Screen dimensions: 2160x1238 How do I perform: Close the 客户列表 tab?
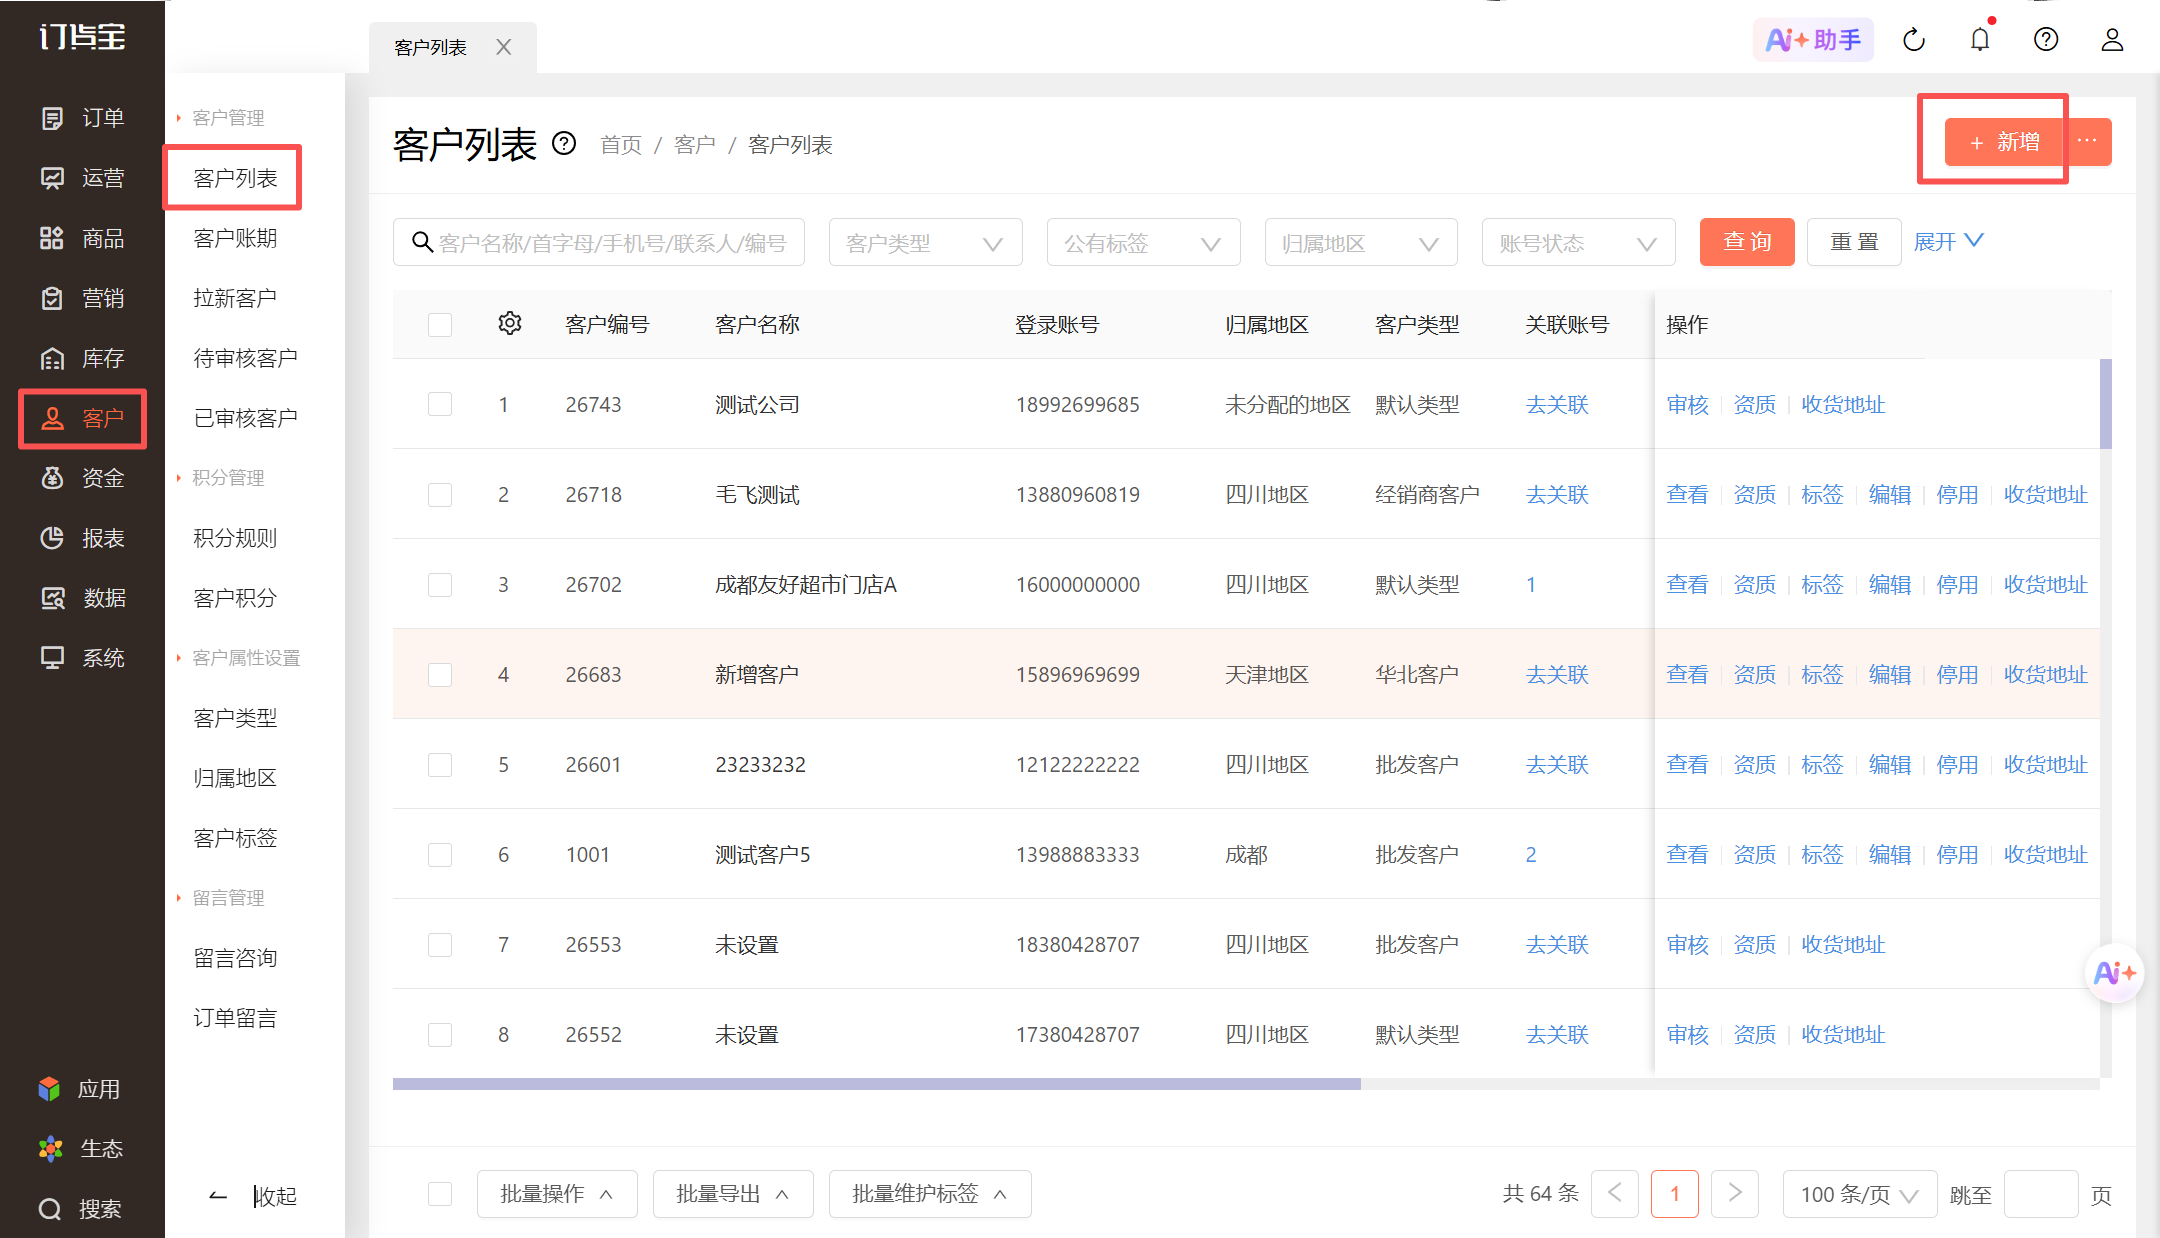504,47
